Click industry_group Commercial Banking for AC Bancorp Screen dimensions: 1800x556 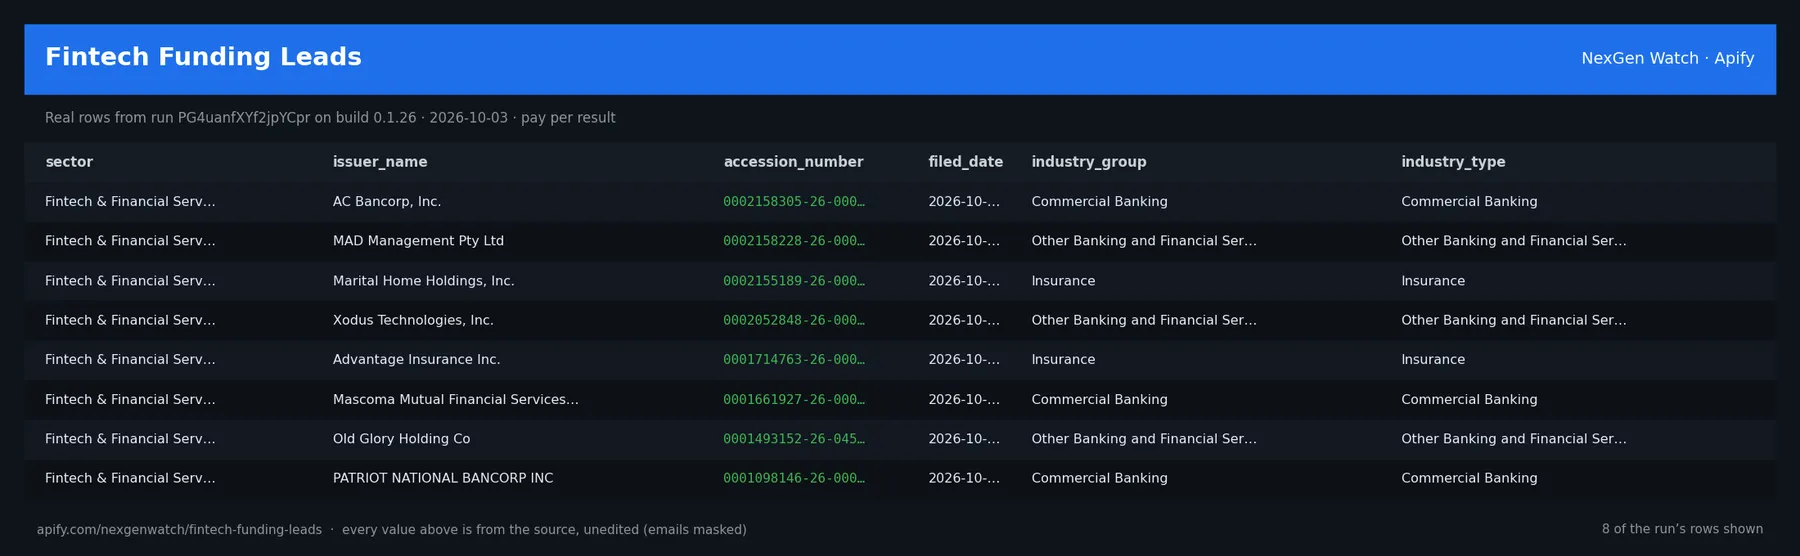click(1099, 202)
